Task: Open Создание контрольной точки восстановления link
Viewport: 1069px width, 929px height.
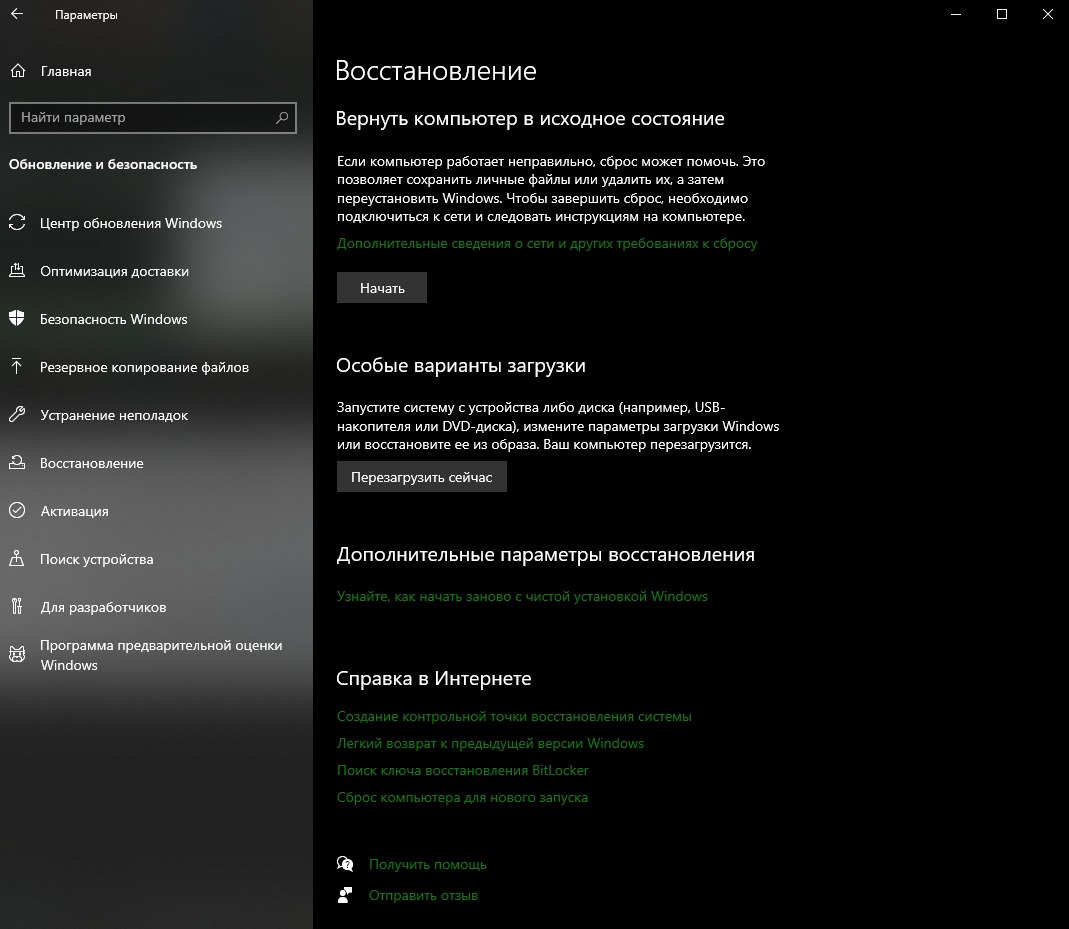Action: (514, 716)
